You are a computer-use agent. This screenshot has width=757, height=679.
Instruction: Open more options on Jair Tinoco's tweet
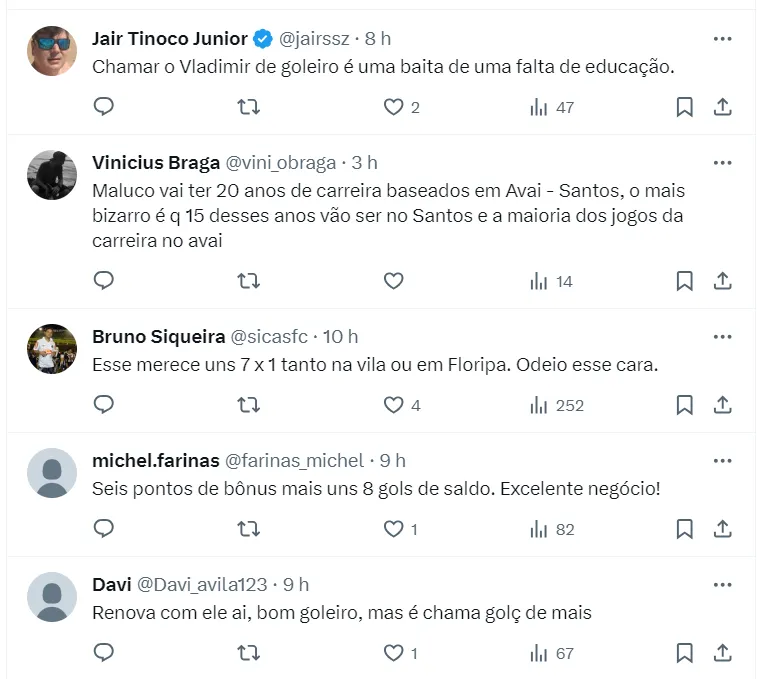pos(722,39)
